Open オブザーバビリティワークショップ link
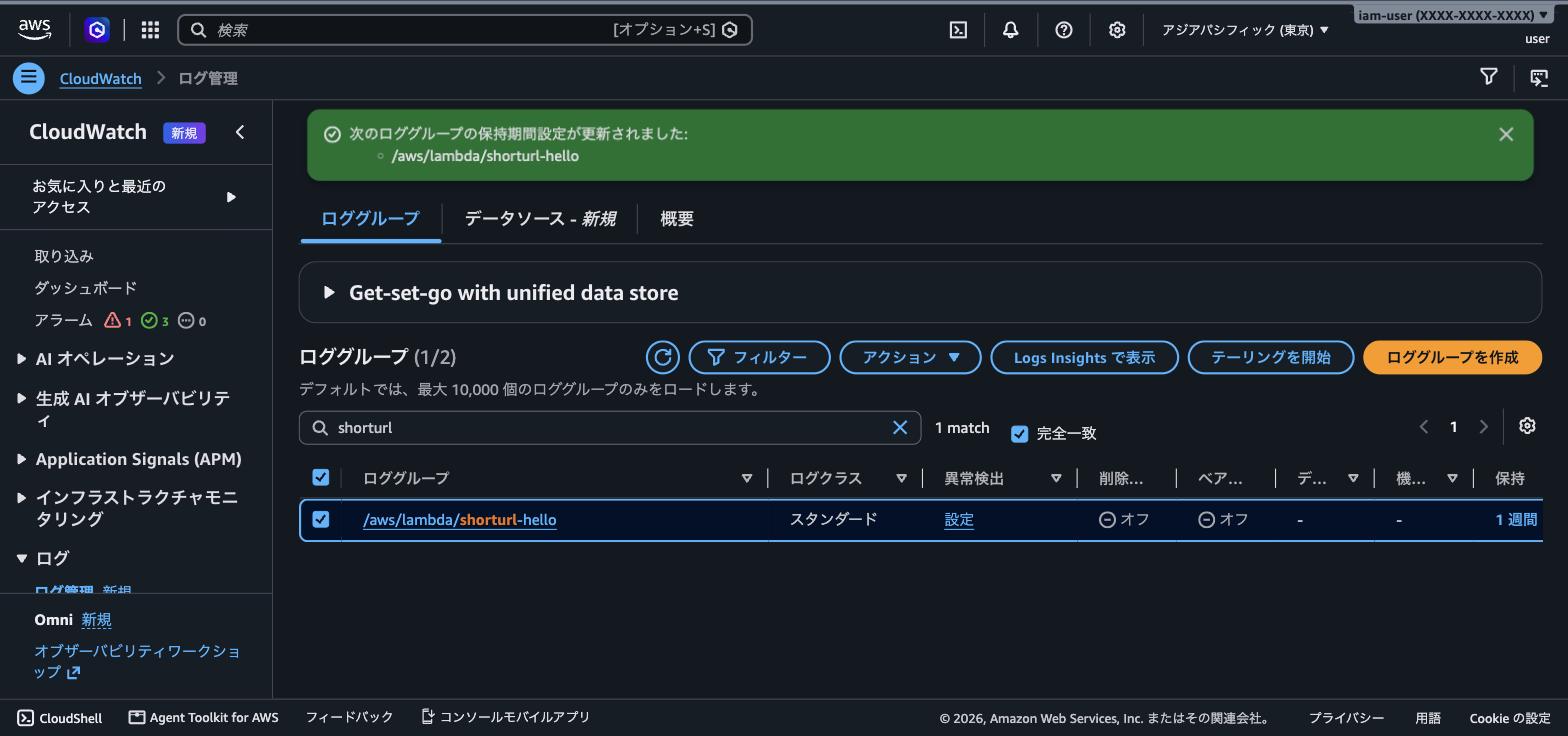 pyautogui.click(x=137, y=661)
